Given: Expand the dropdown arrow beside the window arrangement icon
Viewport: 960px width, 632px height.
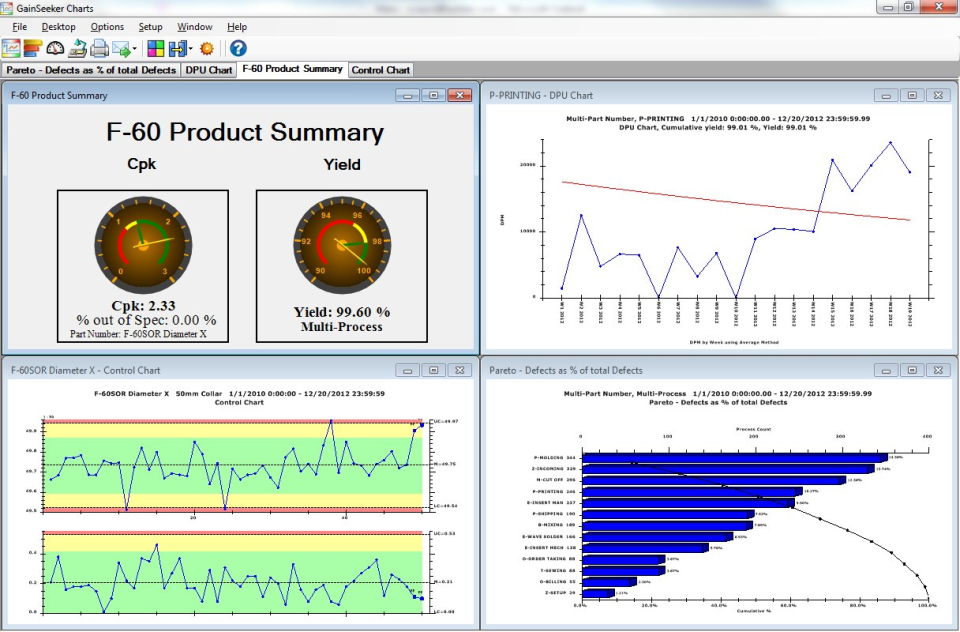Looking at the screenshot, I should 190,49.
